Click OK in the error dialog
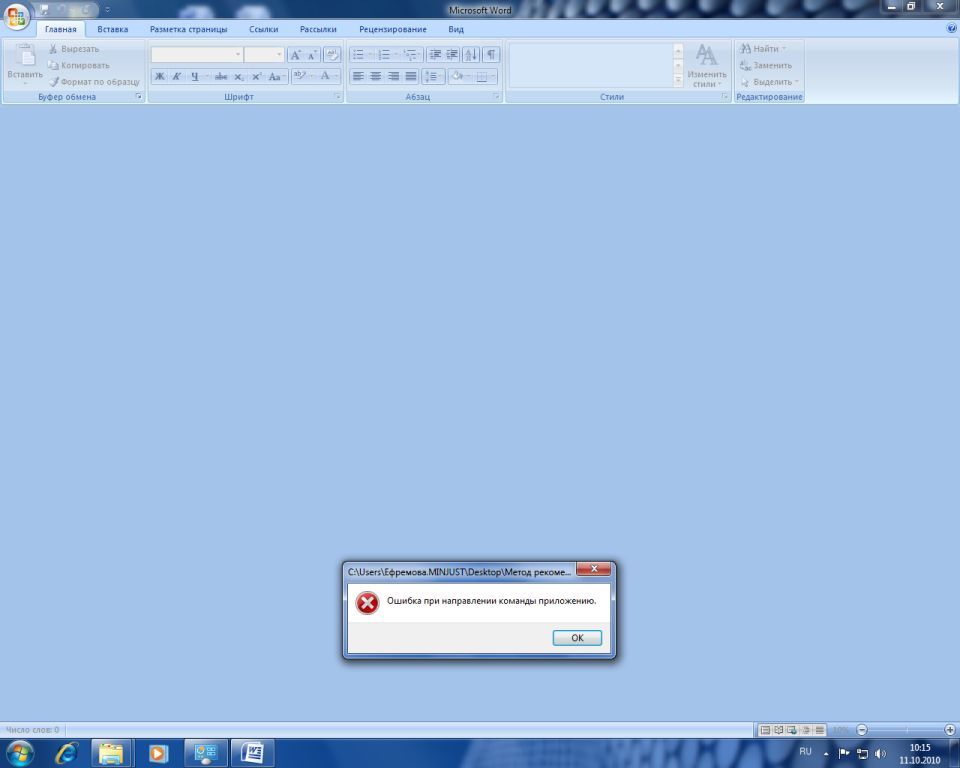960x768 pixels. click(577, 638)
